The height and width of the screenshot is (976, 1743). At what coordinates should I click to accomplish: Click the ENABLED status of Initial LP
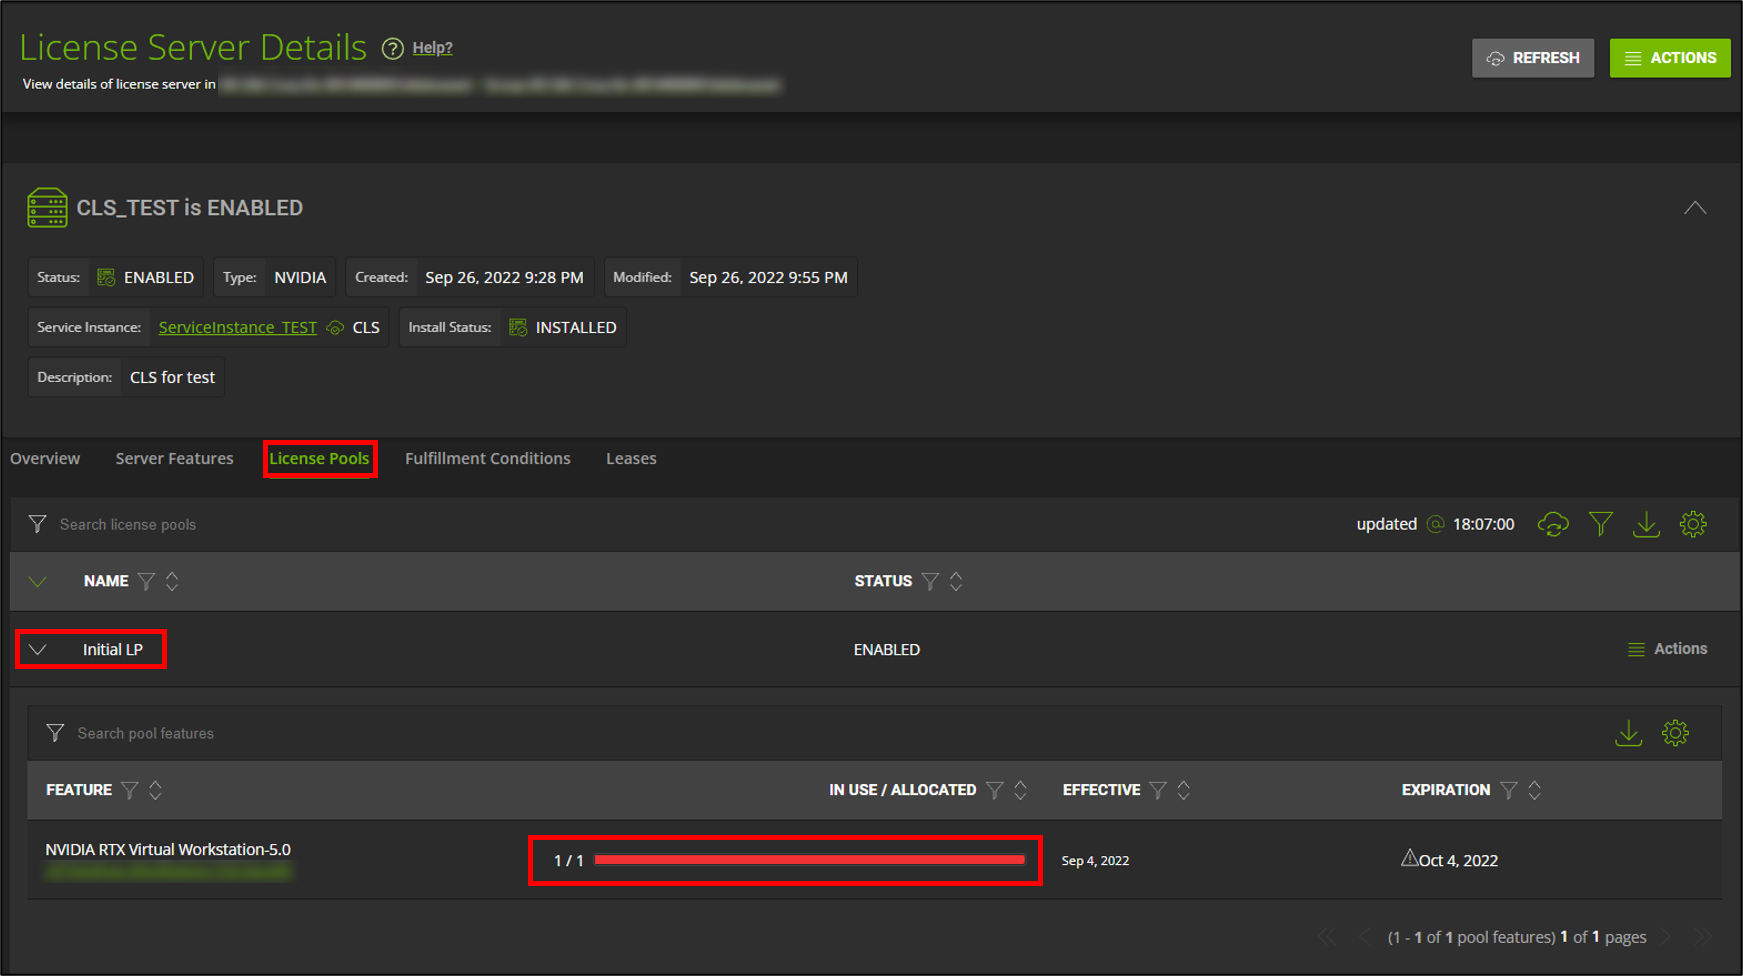886,650
